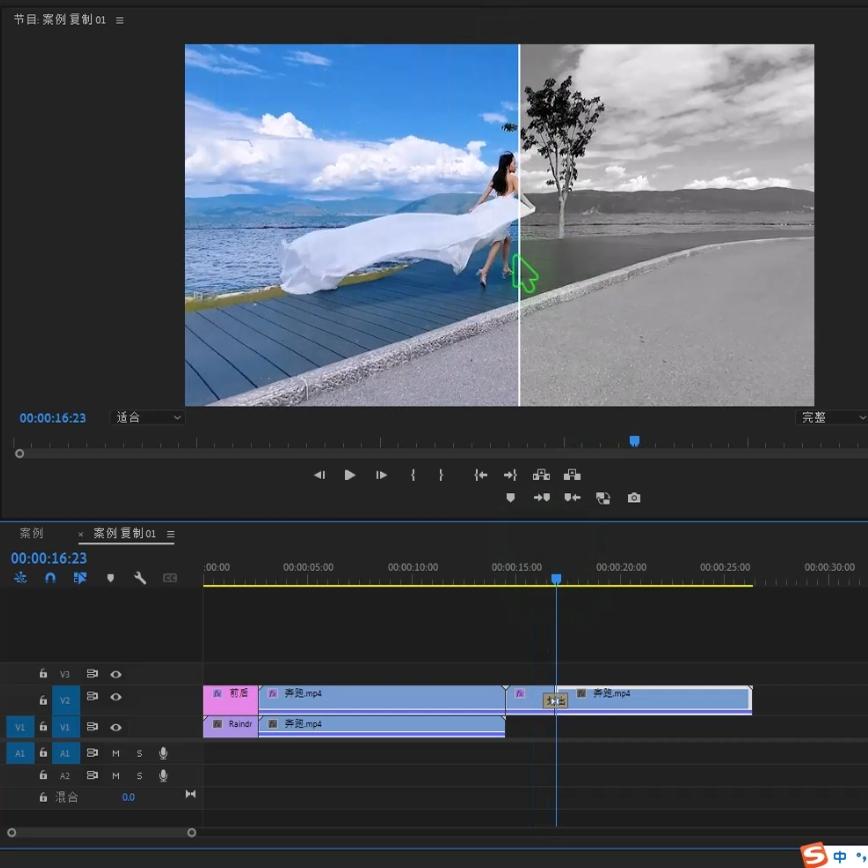
Task: Switch to the 案例 sequence tab
Action: click(x=32, y=534)
